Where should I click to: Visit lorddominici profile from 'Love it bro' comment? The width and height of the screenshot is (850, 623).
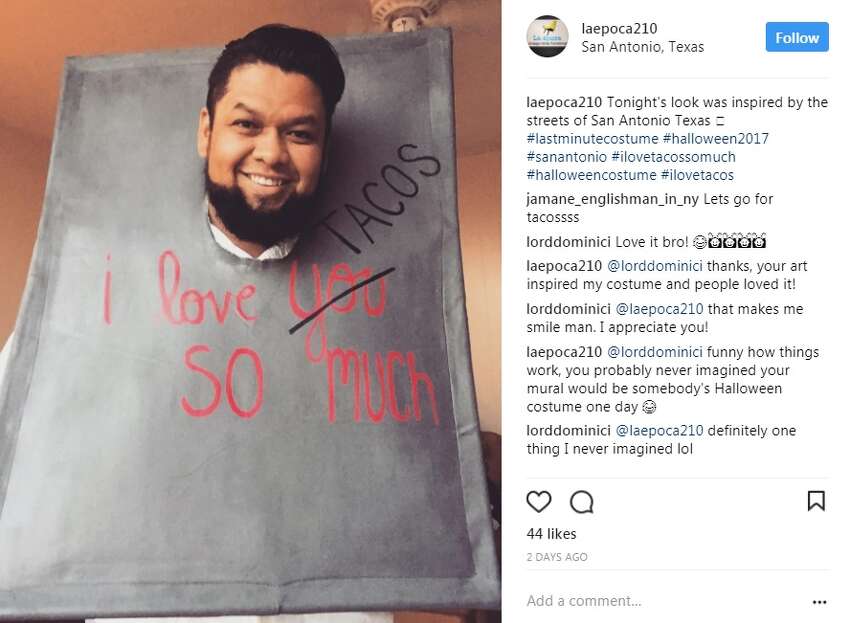click(569, 242)
